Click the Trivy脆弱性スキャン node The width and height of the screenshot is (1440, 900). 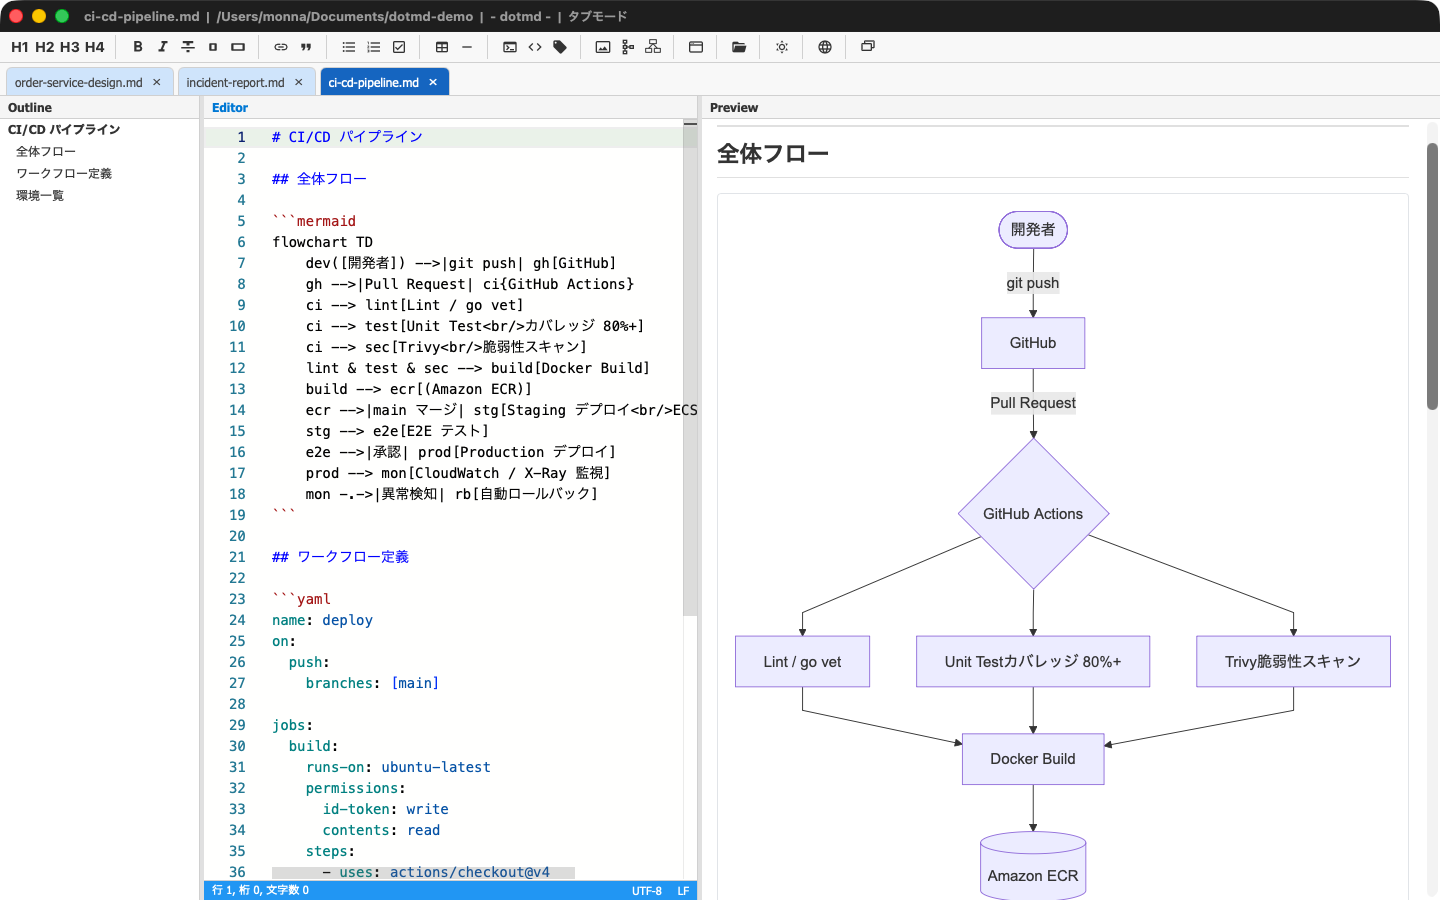(1293, 662)
